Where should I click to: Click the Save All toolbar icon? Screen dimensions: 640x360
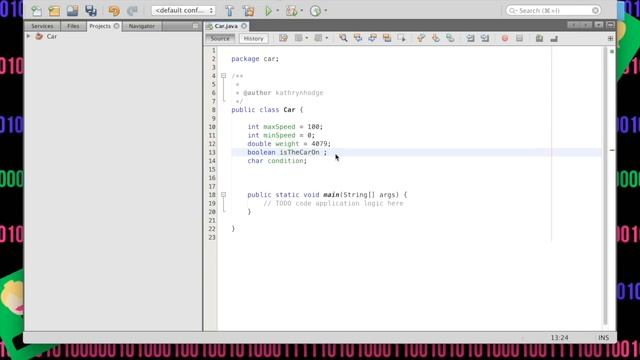pyautogui.click(x=91, y=11)
